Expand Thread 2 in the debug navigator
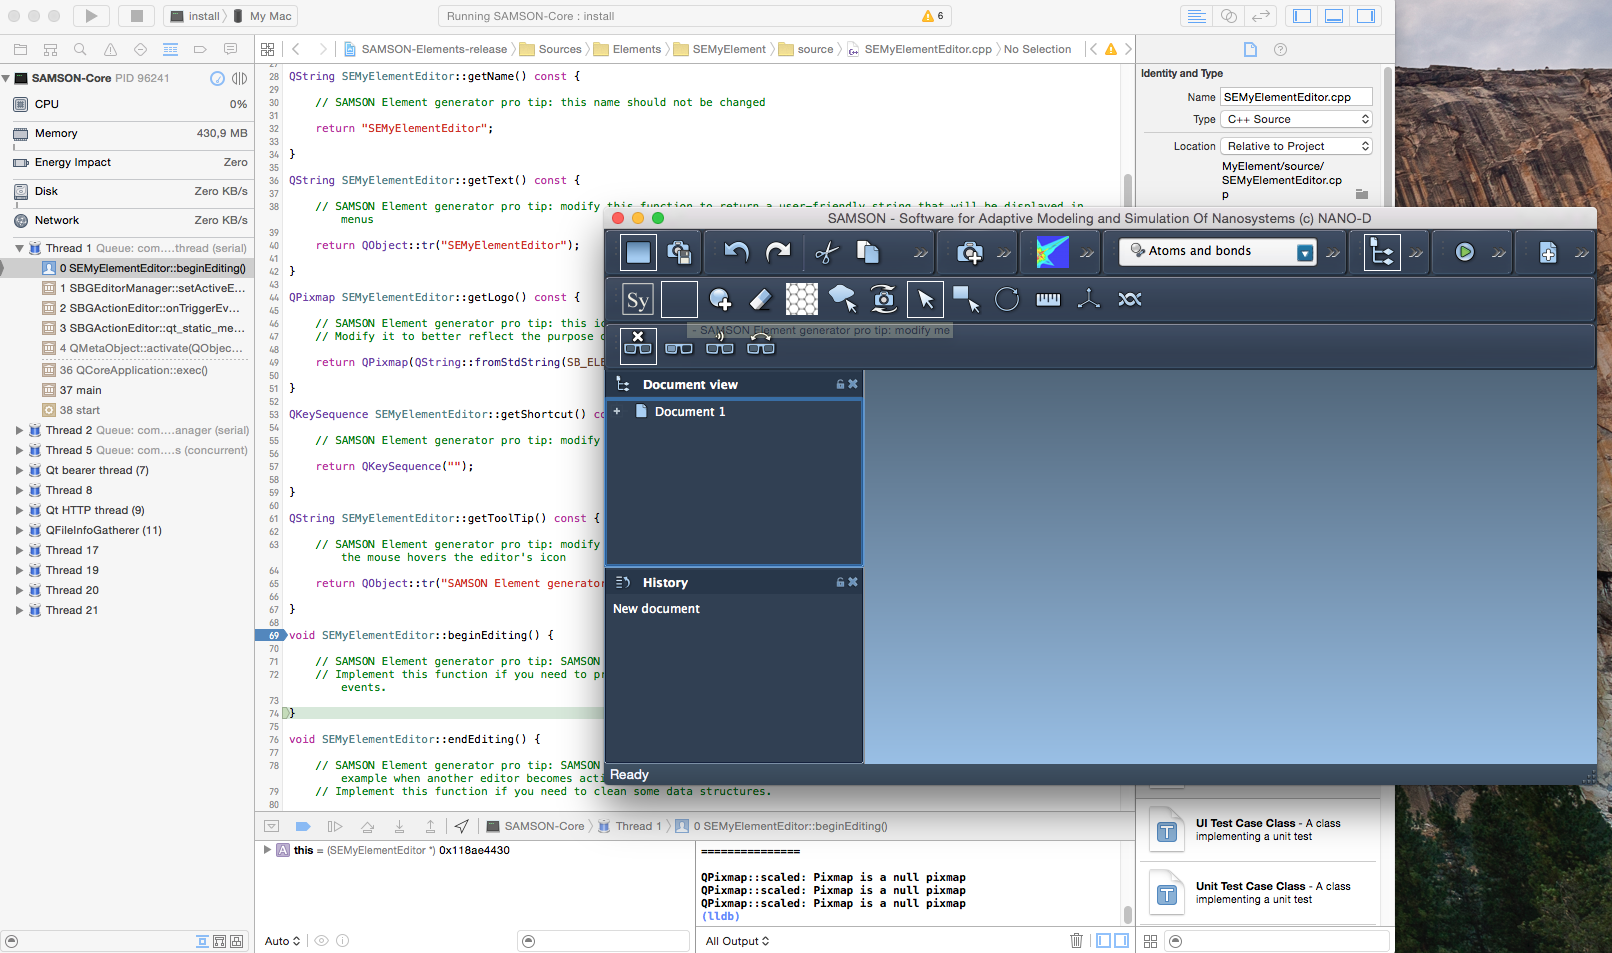The height and width of the screenshot is (953, 1612). pyautogui.click(x=20, y=430)
